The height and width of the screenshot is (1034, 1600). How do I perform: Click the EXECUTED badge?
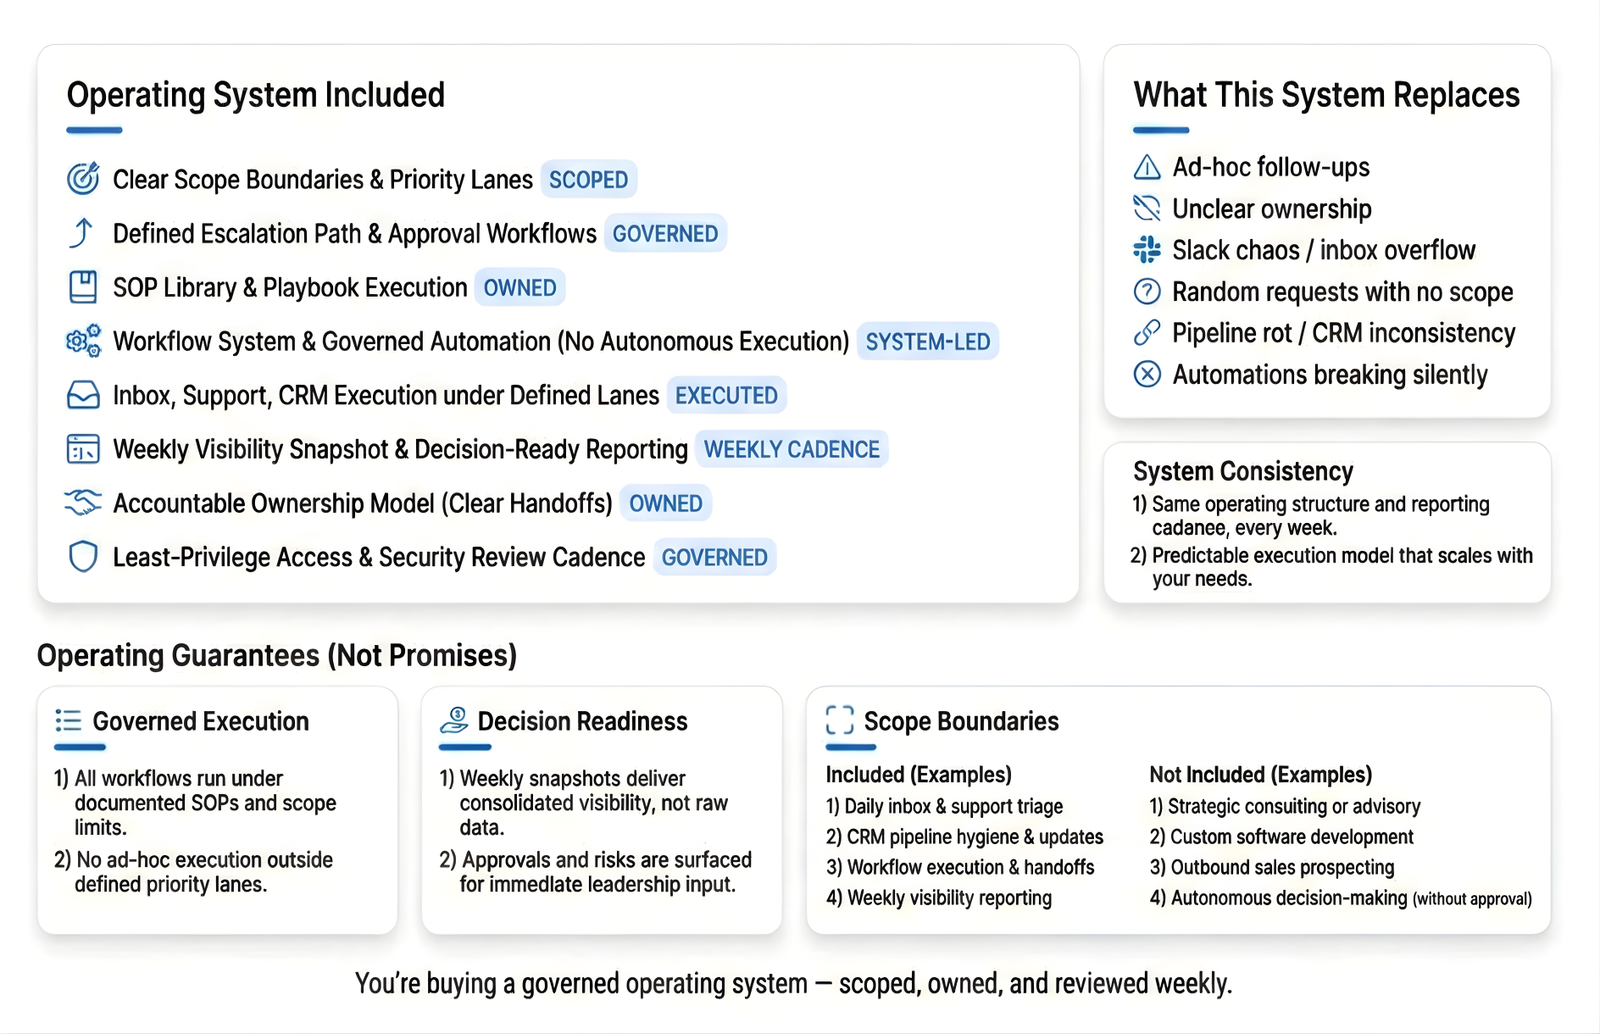(726, 396)
